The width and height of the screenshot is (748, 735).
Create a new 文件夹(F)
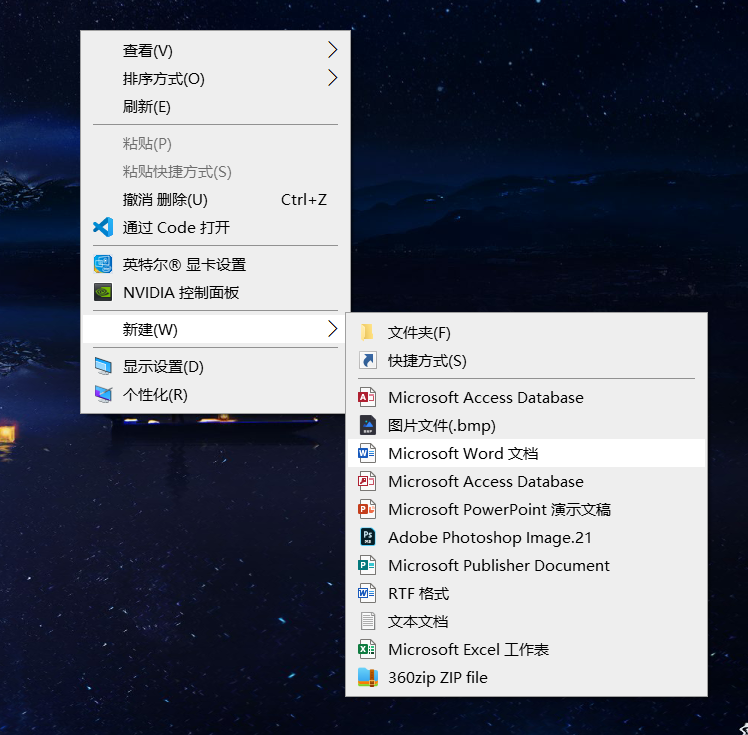(x=527, y=332)
